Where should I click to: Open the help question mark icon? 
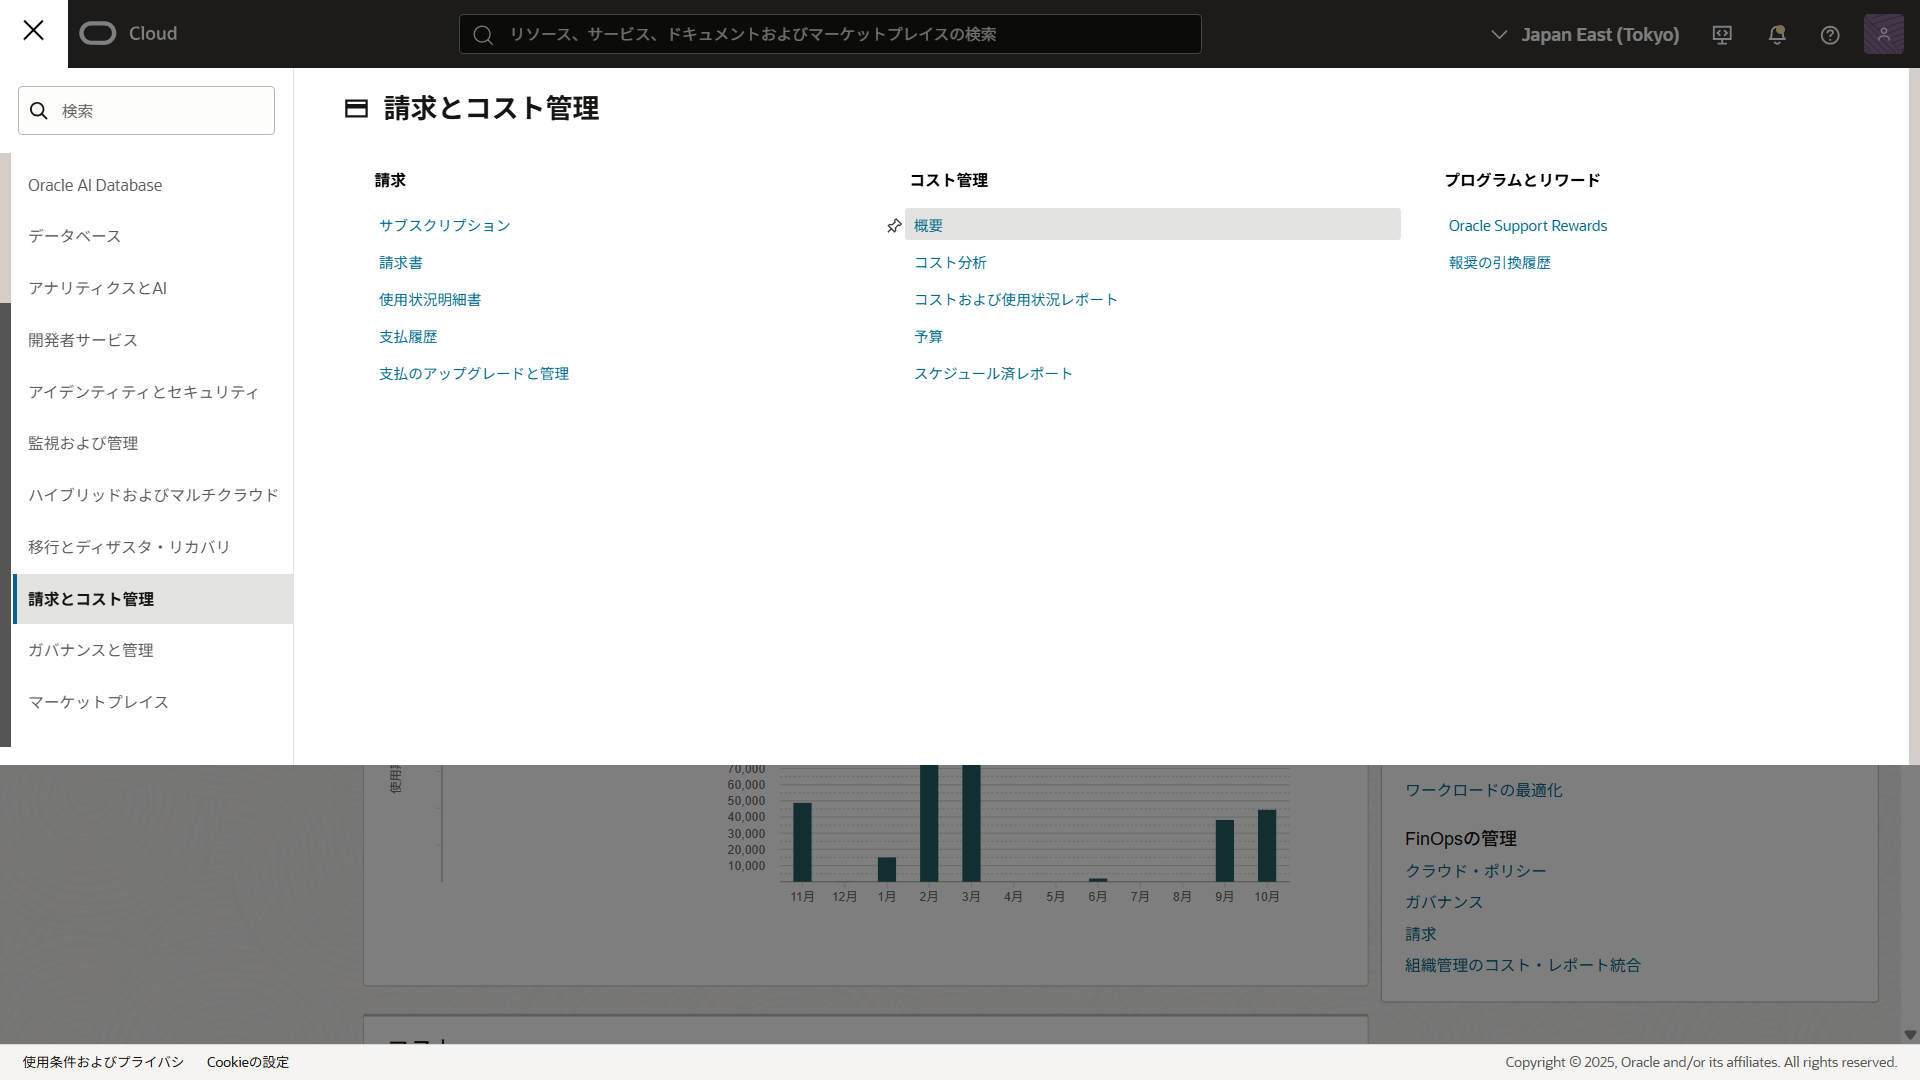tap(1830, 35)
